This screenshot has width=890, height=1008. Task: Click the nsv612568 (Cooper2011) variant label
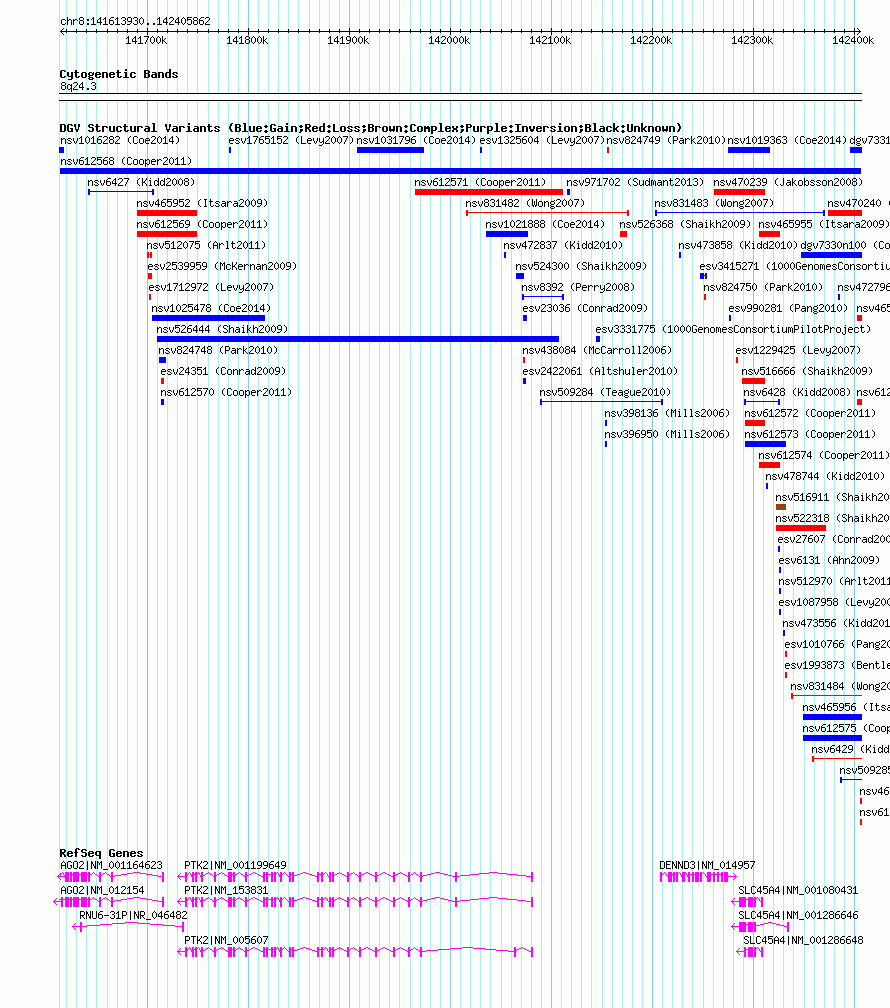(x=125, y=161)
